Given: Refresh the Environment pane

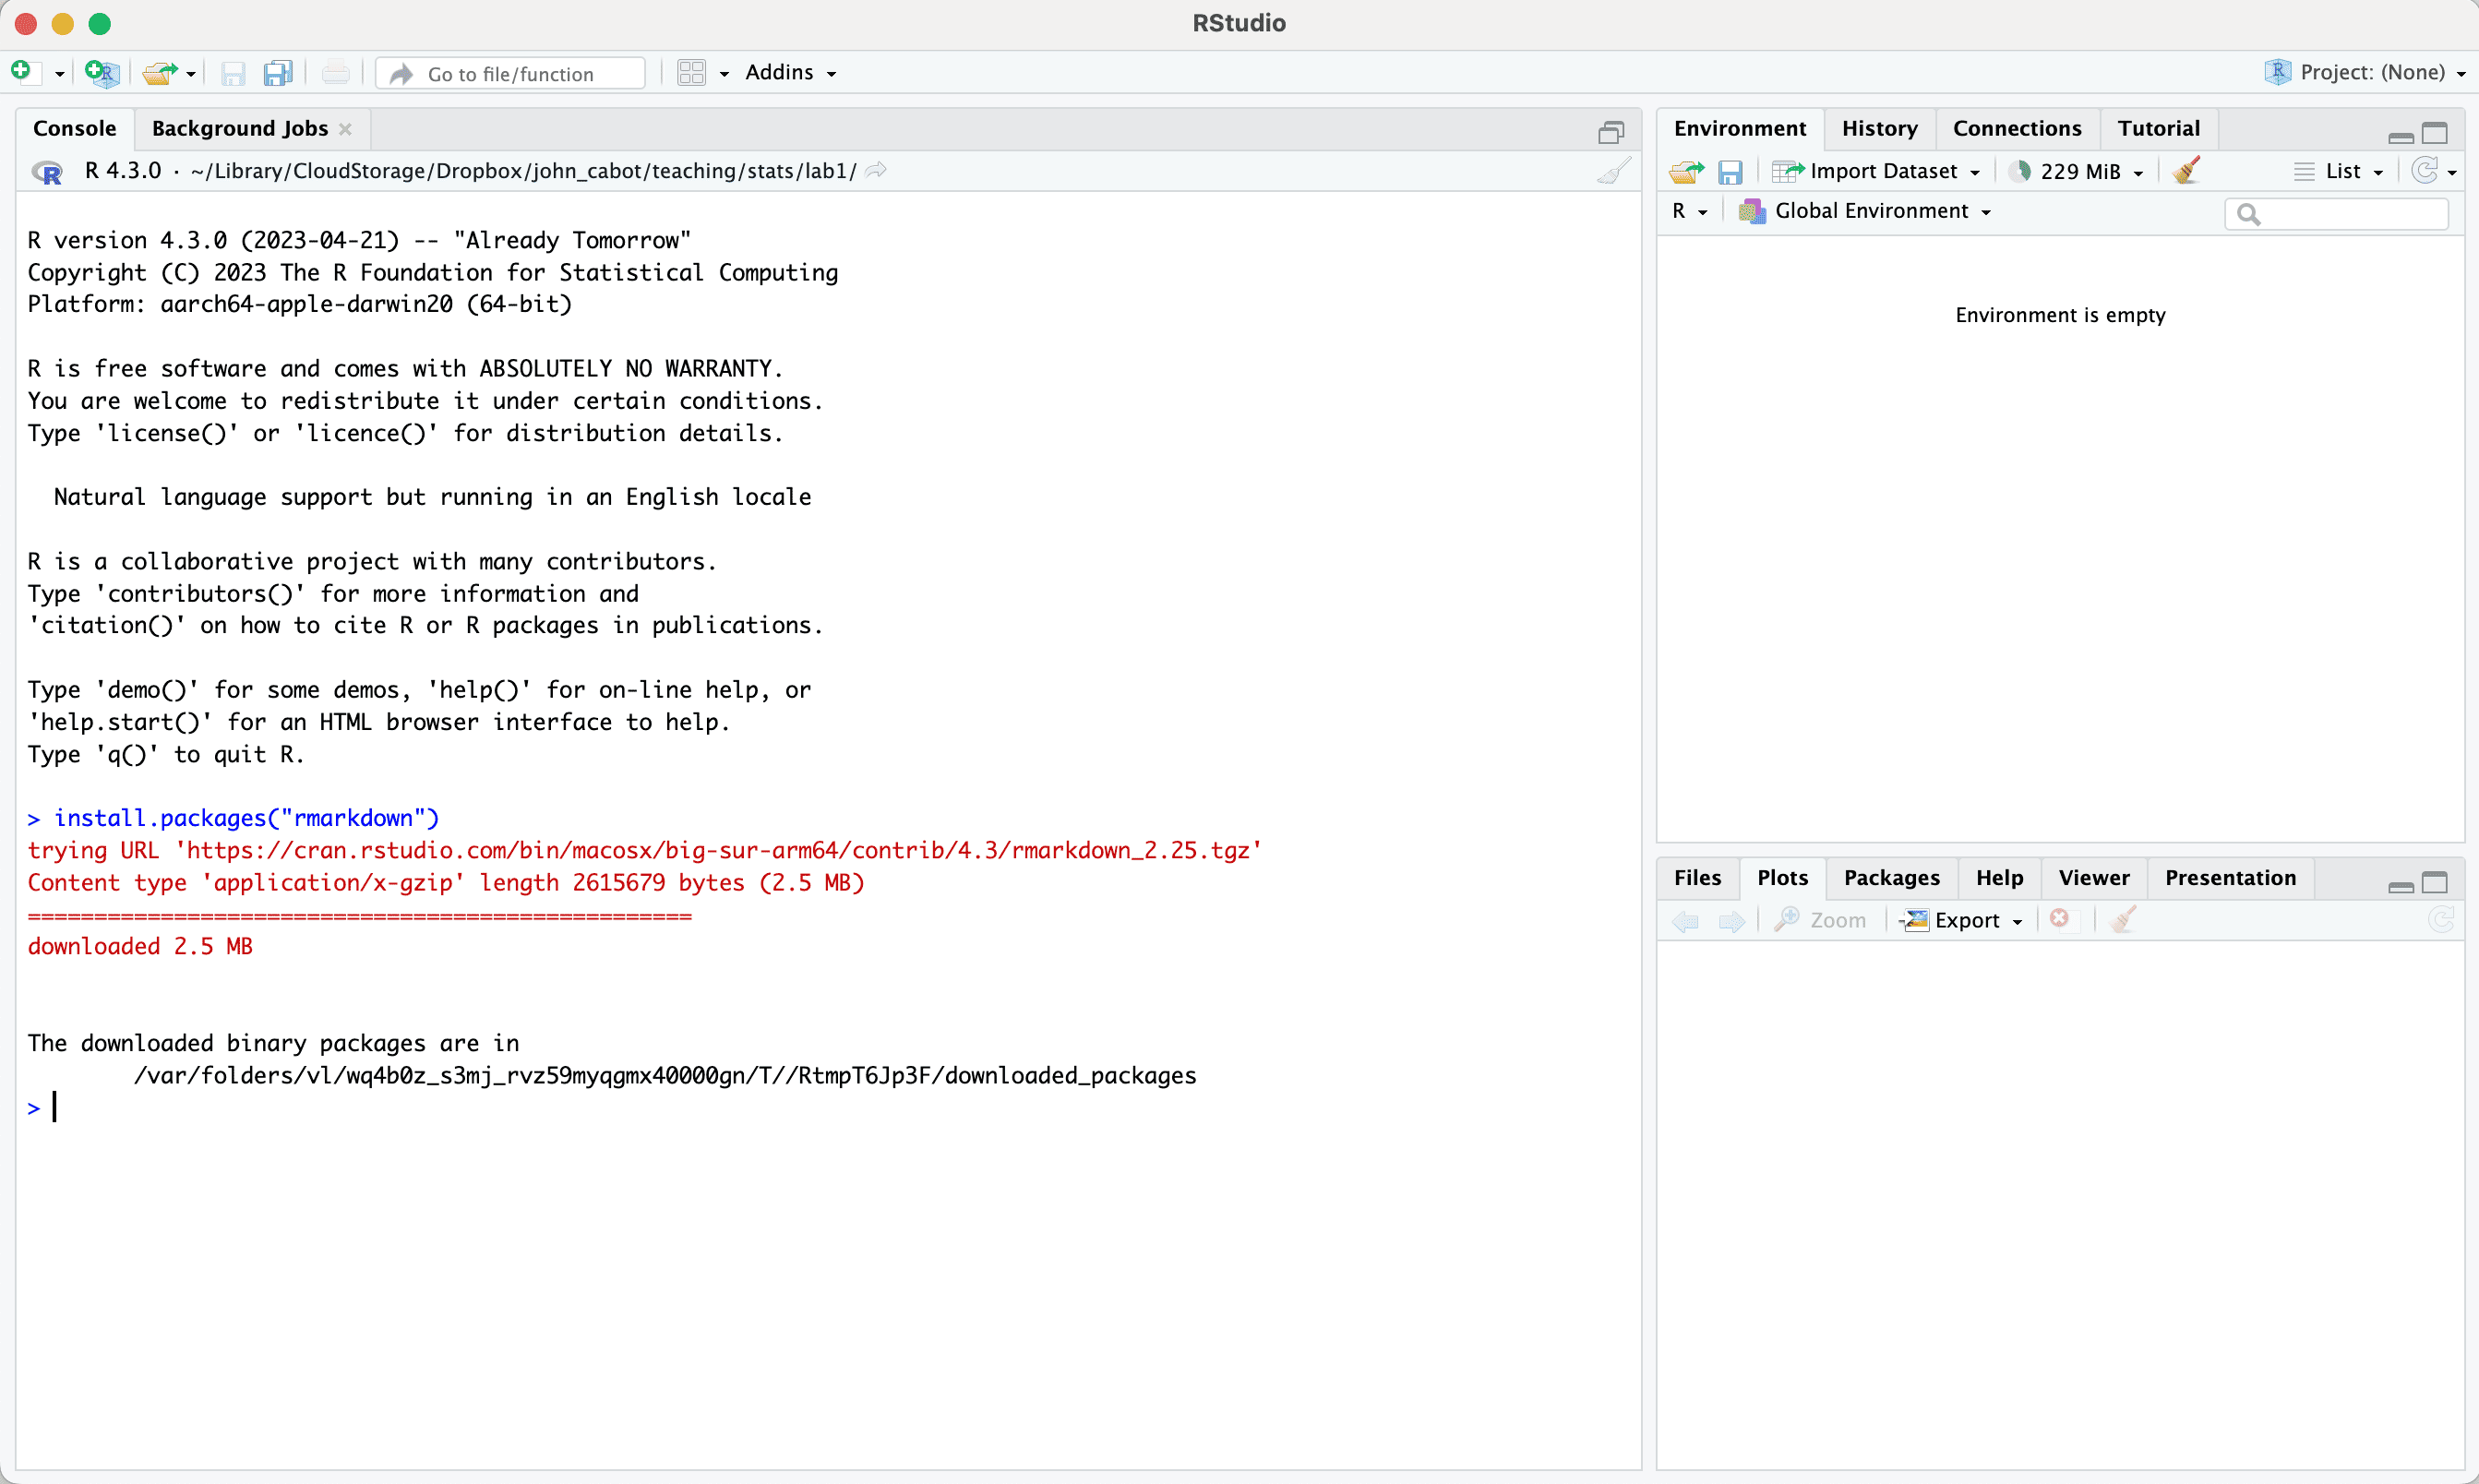Looking at the screenshot, I should point(2424,170).
